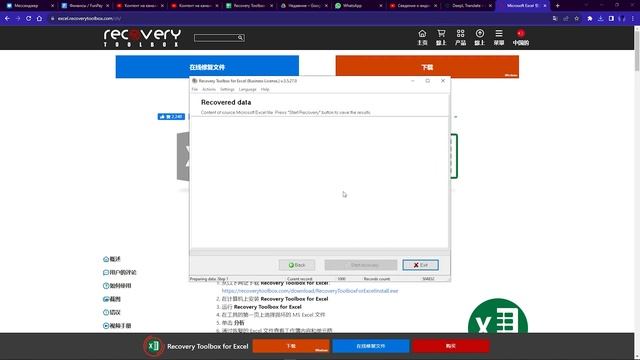Click the Recovery Toolbox logo
640x360 pixels.
[x=142, y=38]
